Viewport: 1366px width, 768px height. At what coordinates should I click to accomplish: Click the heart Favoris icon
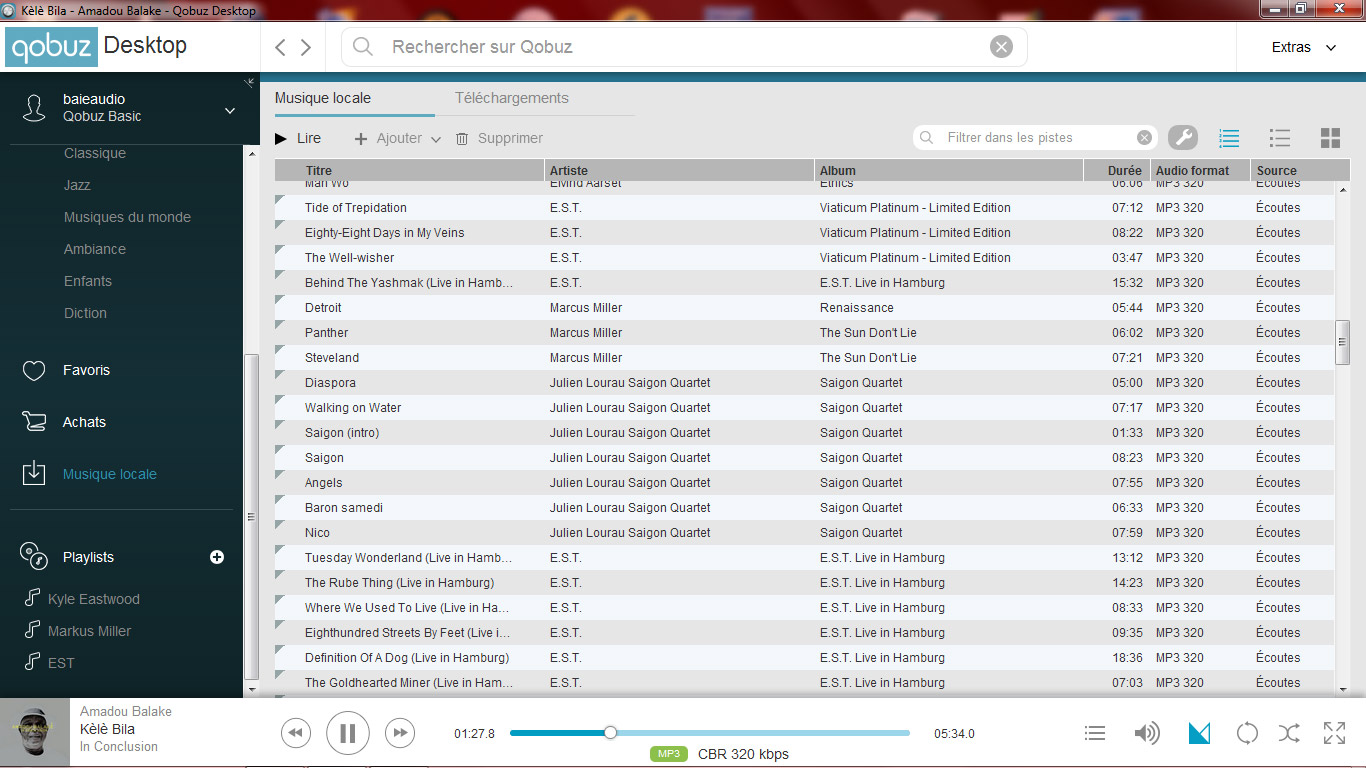[x=34, y=371]
